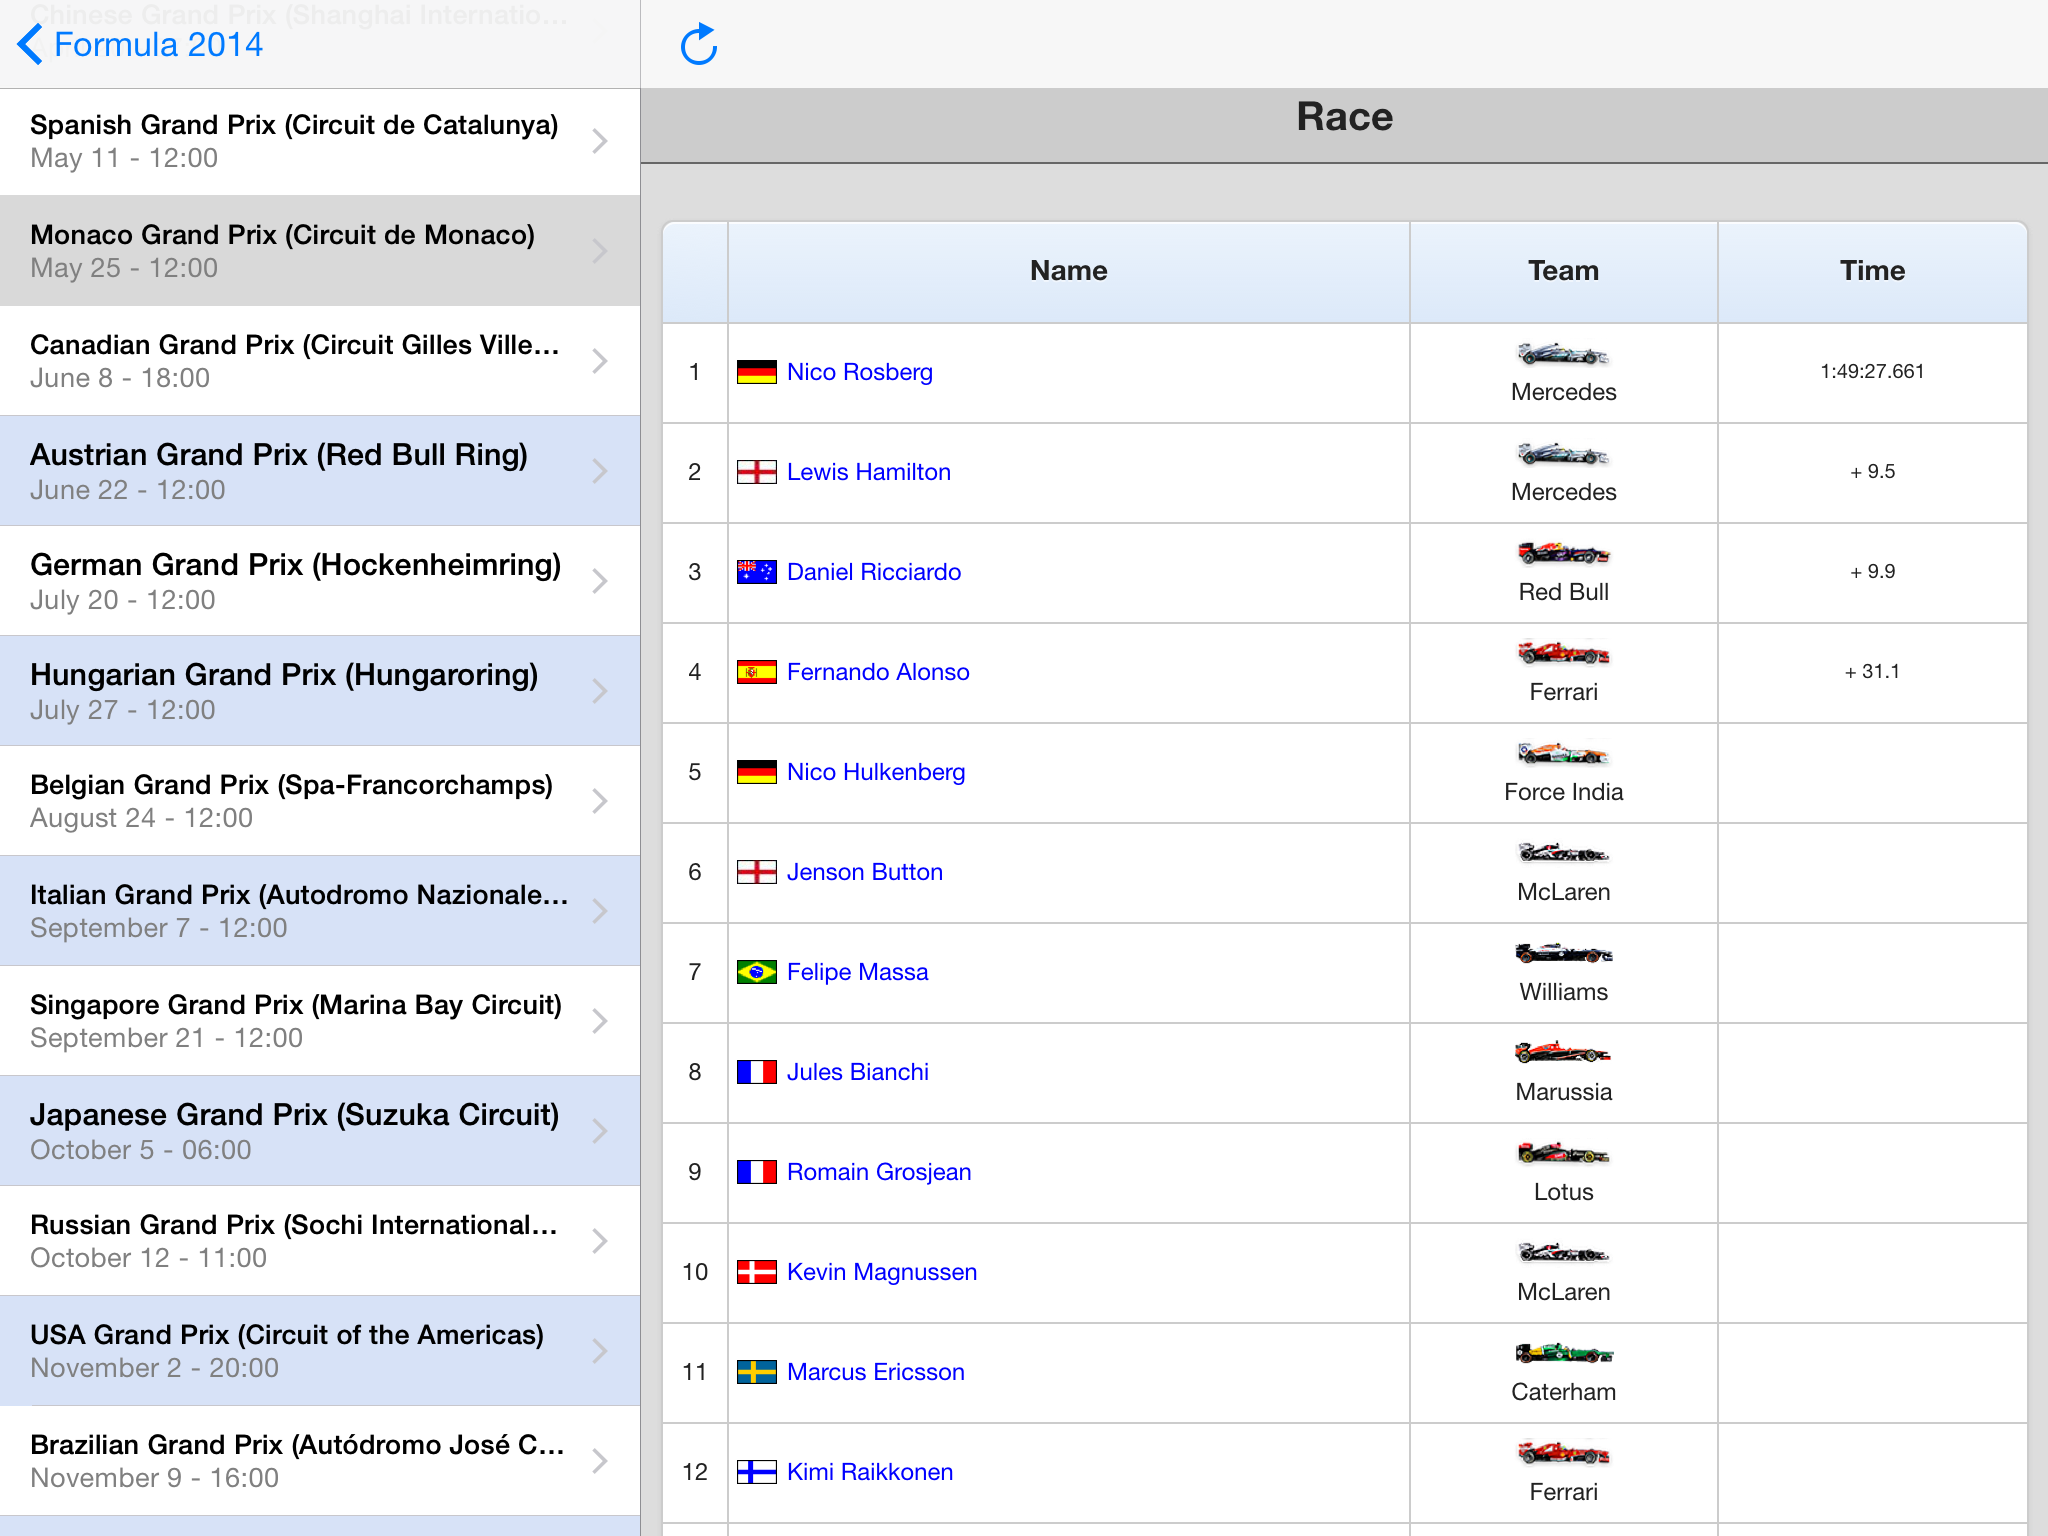Image resolution: width=2048 pixels, height=1536 pixels.
Task: Click Ferrari car icon in Alonso's row
Action: 1563,653
